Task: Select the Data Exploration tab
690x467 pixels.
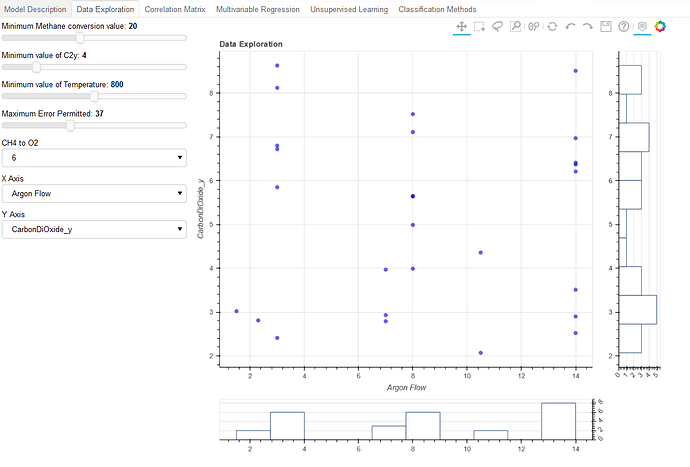Action: point(105,9)
